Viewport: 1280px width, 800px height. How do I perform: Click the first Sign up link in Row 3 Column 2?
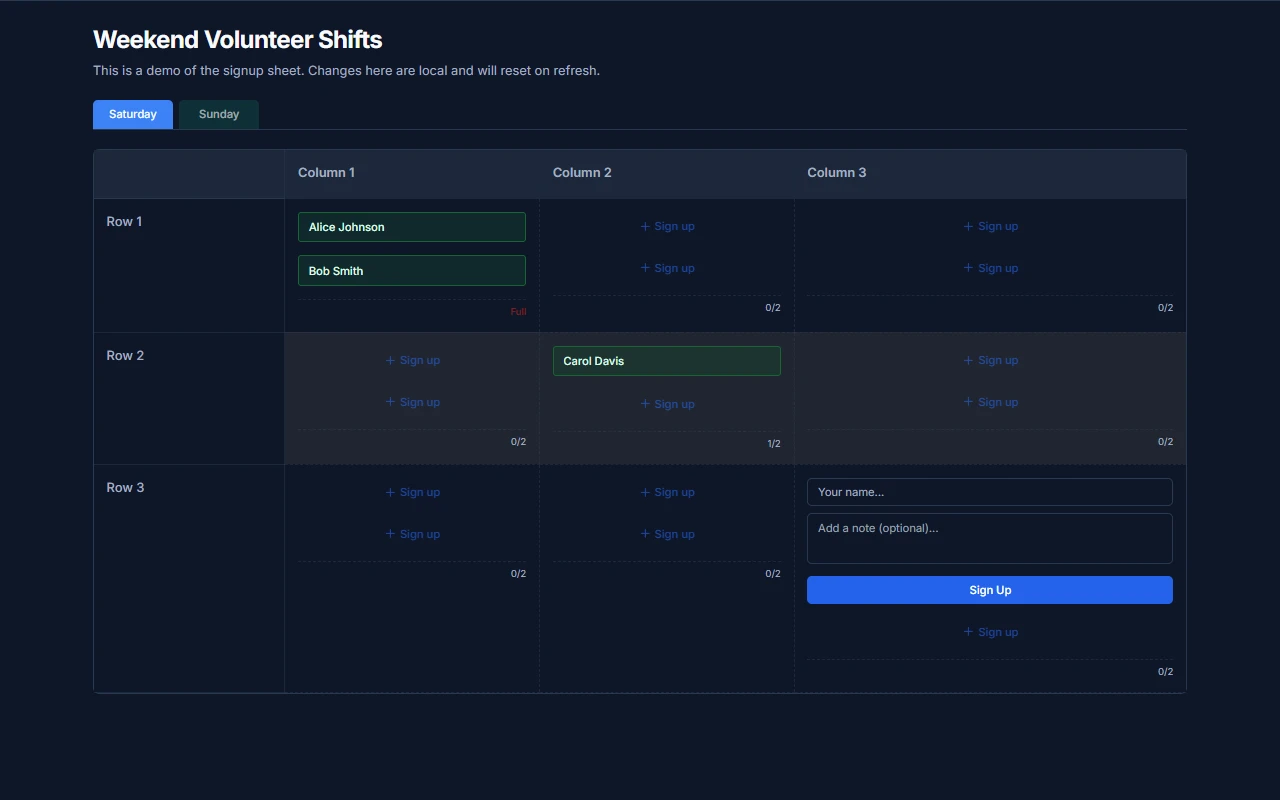point(667,492)
